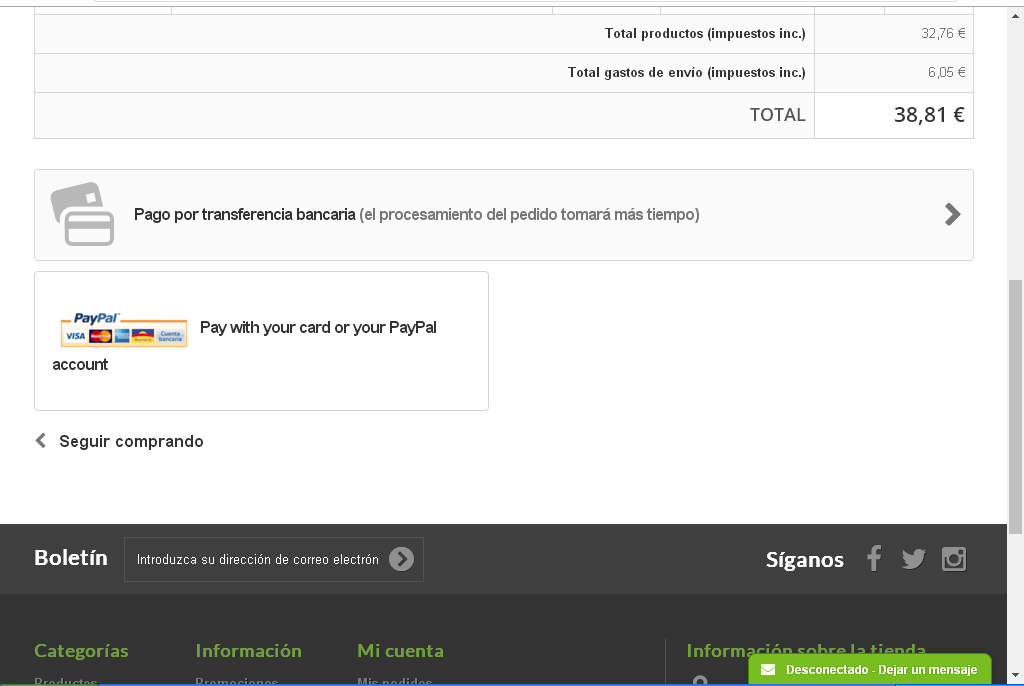Open the Twitter social link icon

point(913,559)
